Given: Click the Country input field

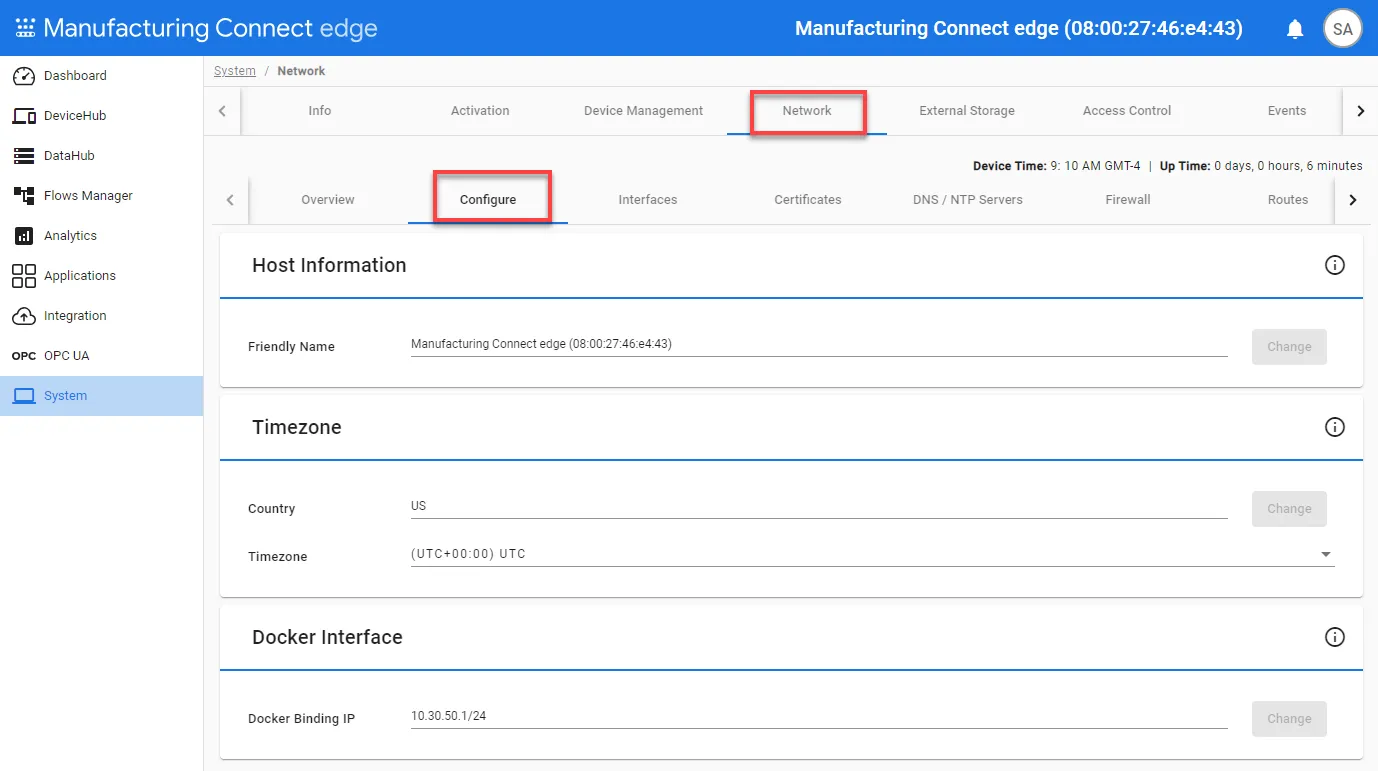Looking at the screenshot, I should [819, 506].
